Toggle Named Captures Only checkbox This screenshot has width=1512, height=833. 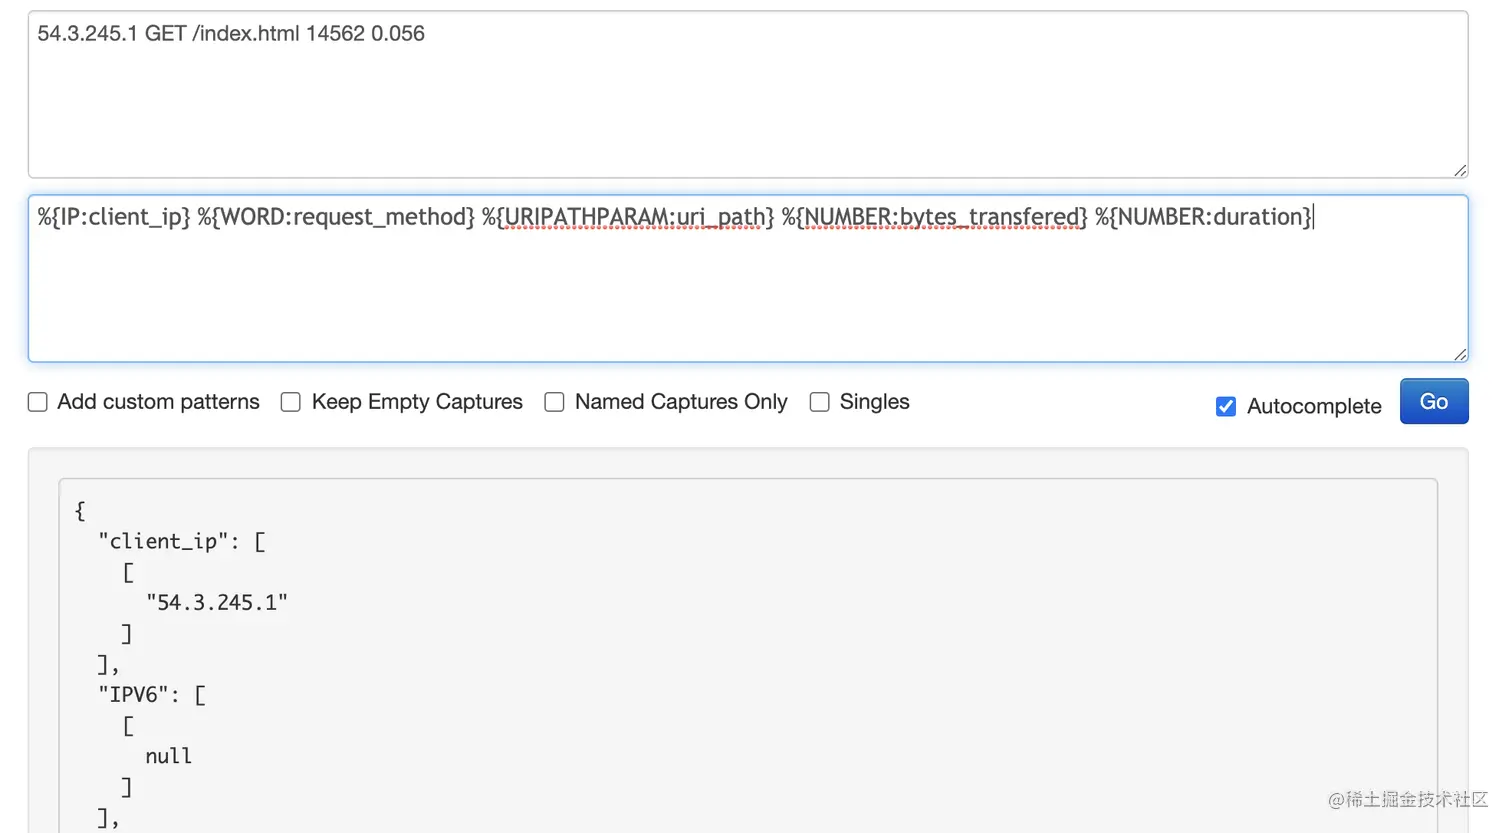point(554,402)
